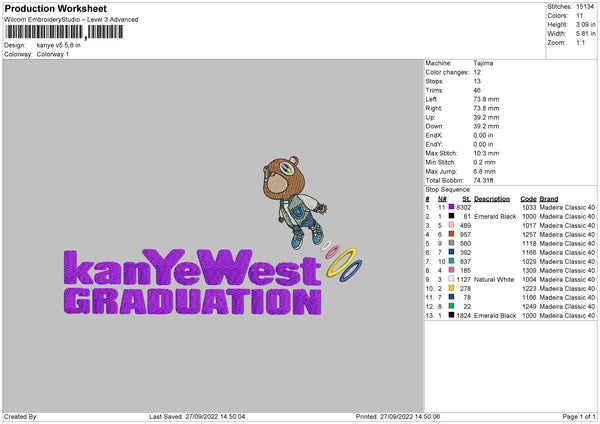The image size is (600, 424).
Task: Select the pink swatch with code 1309
Action: click(451, 270)
